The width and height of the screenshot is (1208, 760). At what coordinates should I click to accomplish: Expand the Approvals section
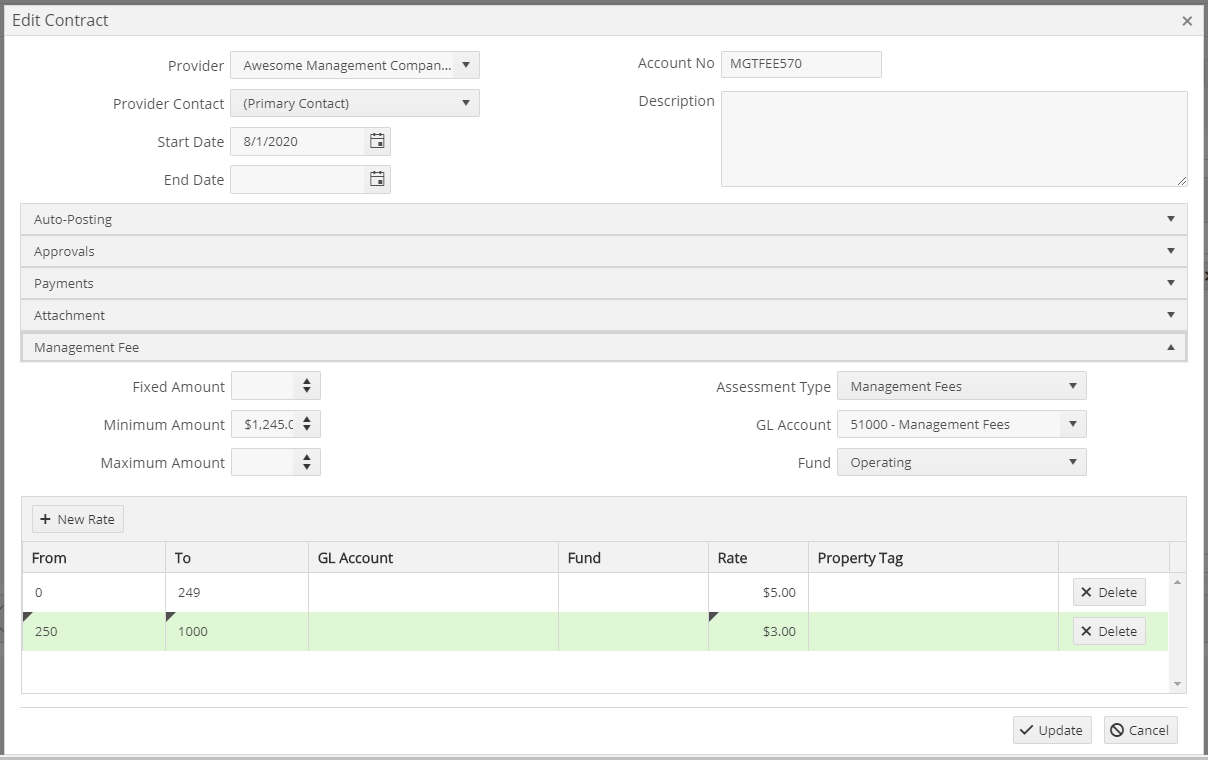pos(603,251)
